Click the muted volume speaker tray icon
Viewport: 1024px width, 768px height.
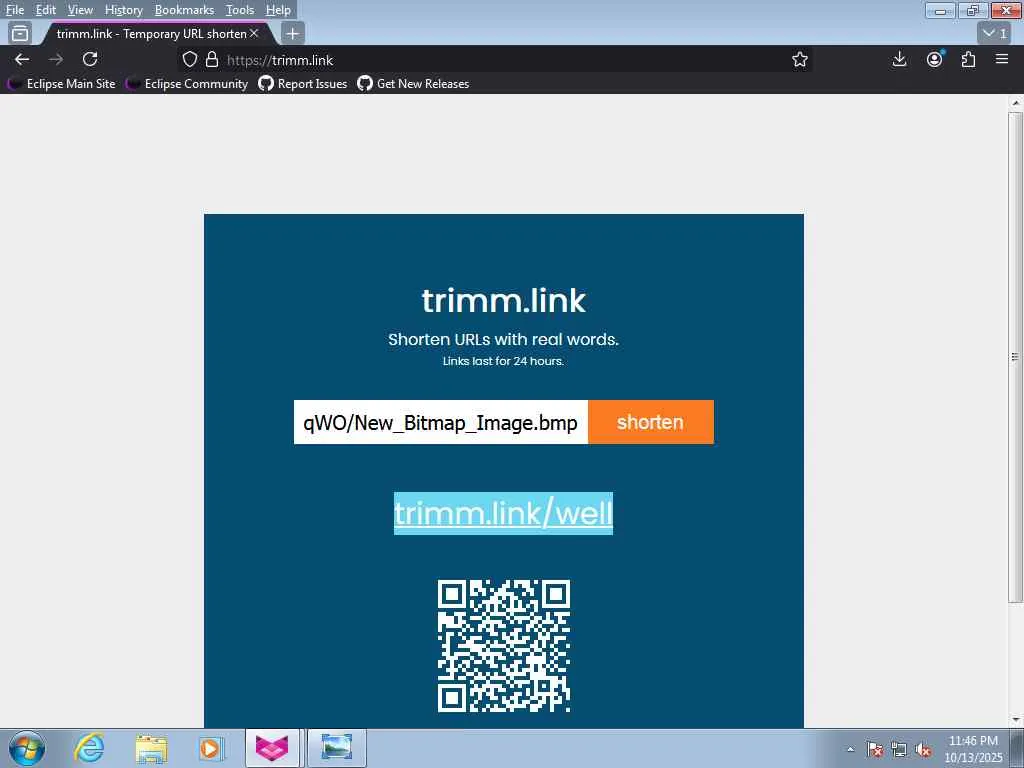click(x=923, y=750)
